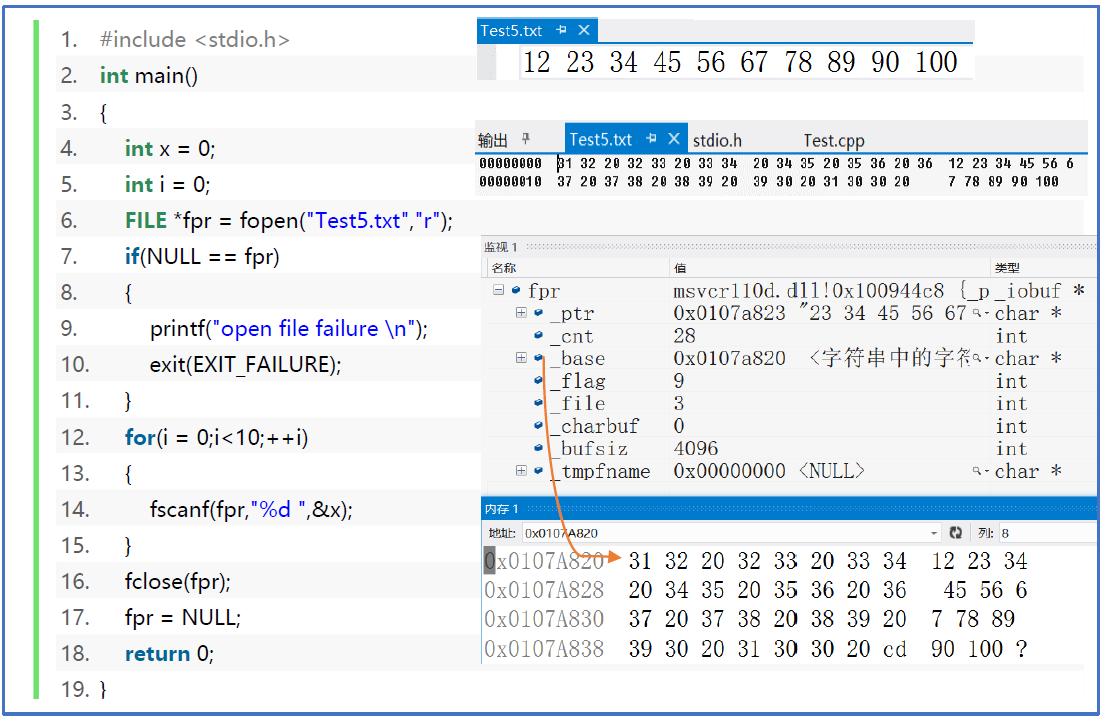Select the _bufsiz row in watch window
The height and width of the screenshot is (721, 1109).
tap(598, 449)
